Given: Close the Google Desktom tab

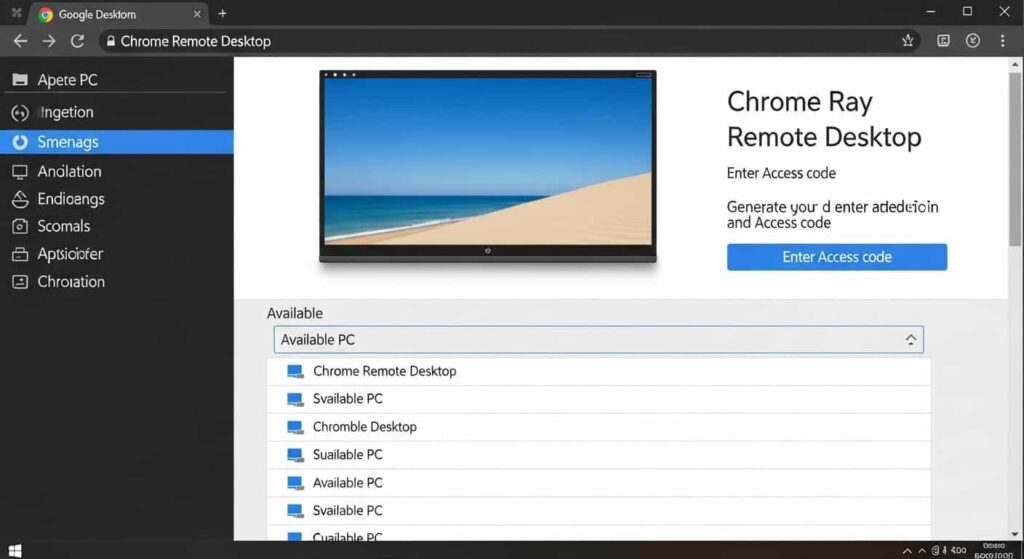Looking at the screenshot, I should (x=197, y=14).
